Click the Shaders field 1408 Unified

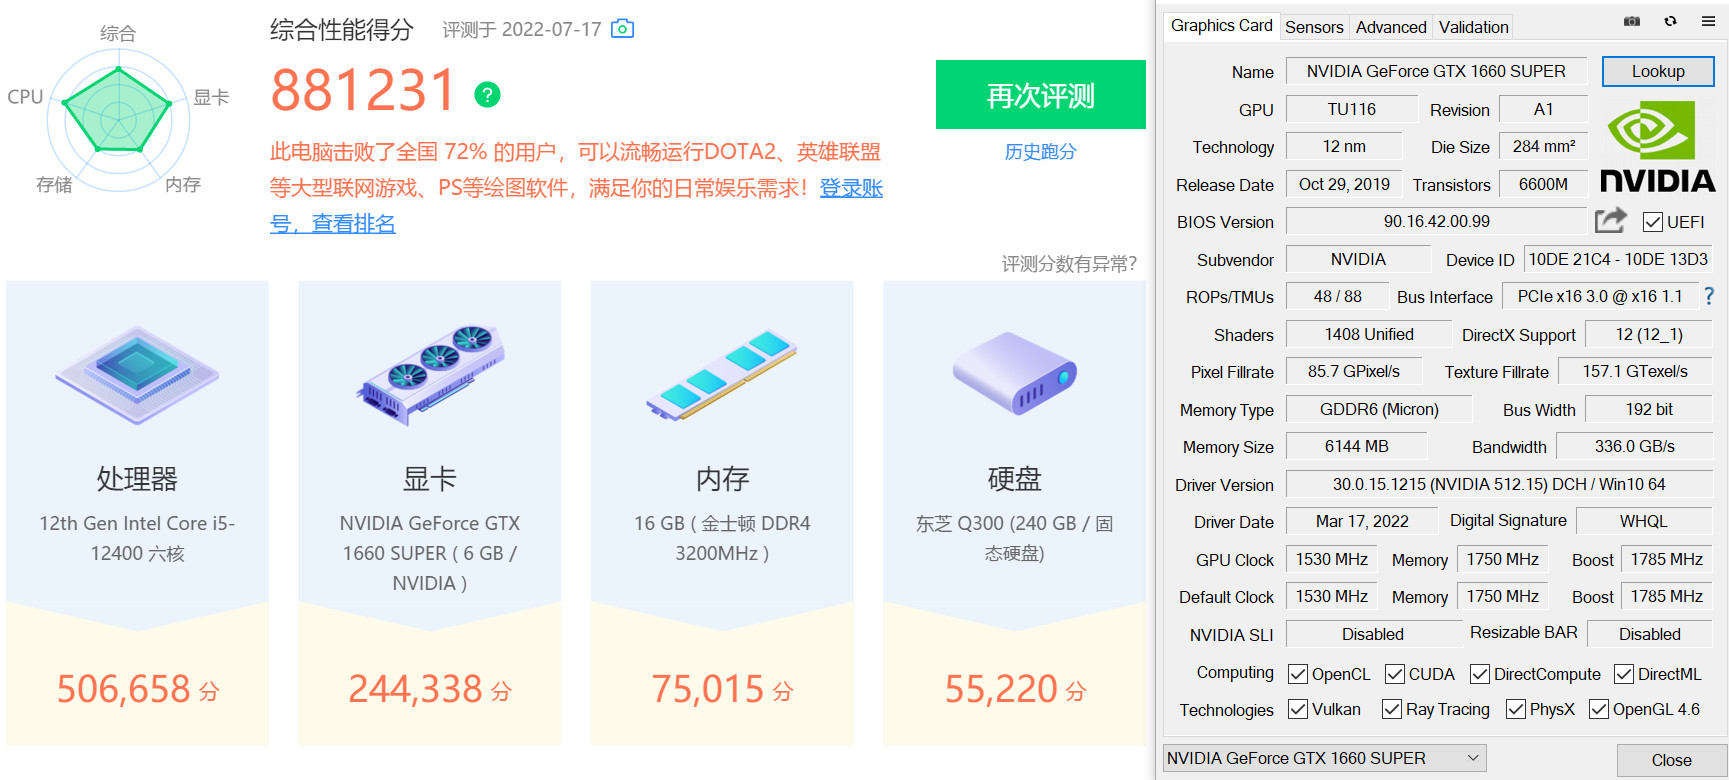tap(1368, 334)
